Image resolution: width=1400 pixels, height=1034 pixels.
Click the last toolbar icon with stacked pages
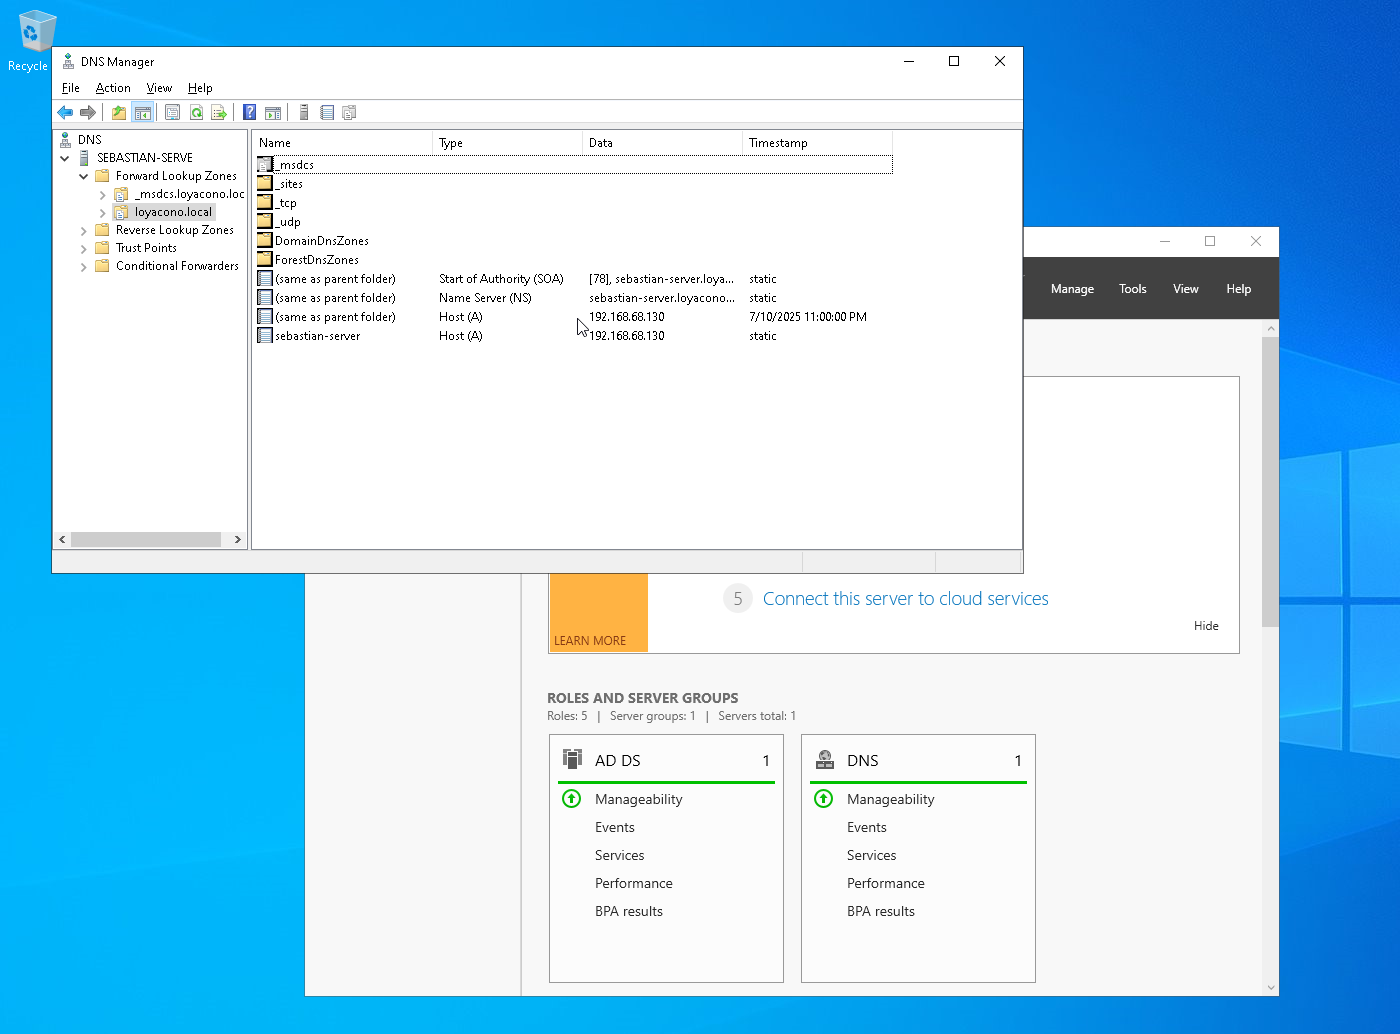point(349,112)
